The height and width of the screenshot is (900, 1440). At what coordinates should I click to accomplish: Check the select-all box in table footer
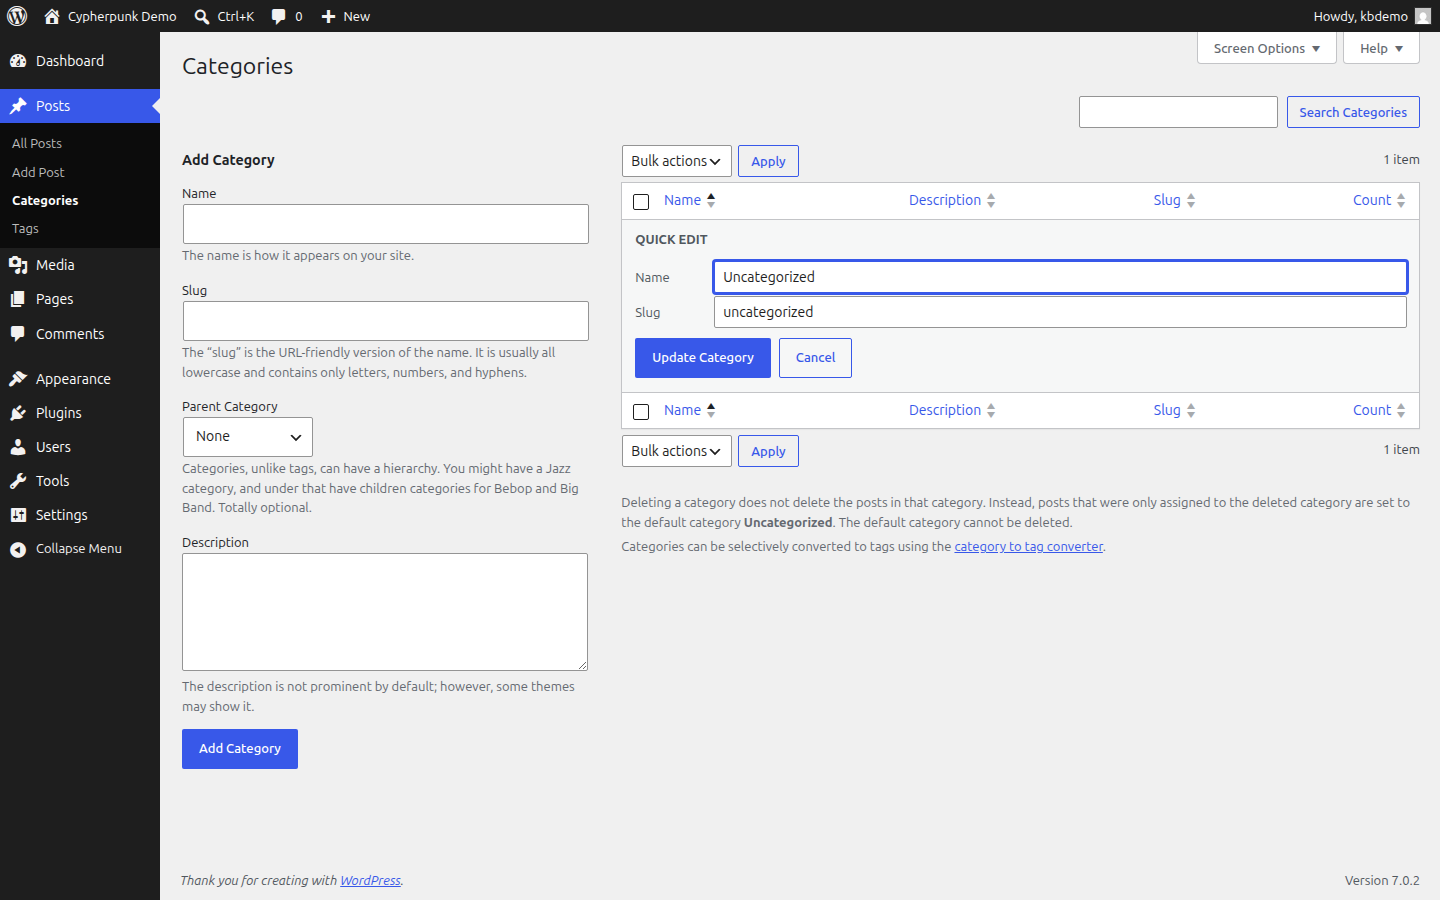(641, 412)
